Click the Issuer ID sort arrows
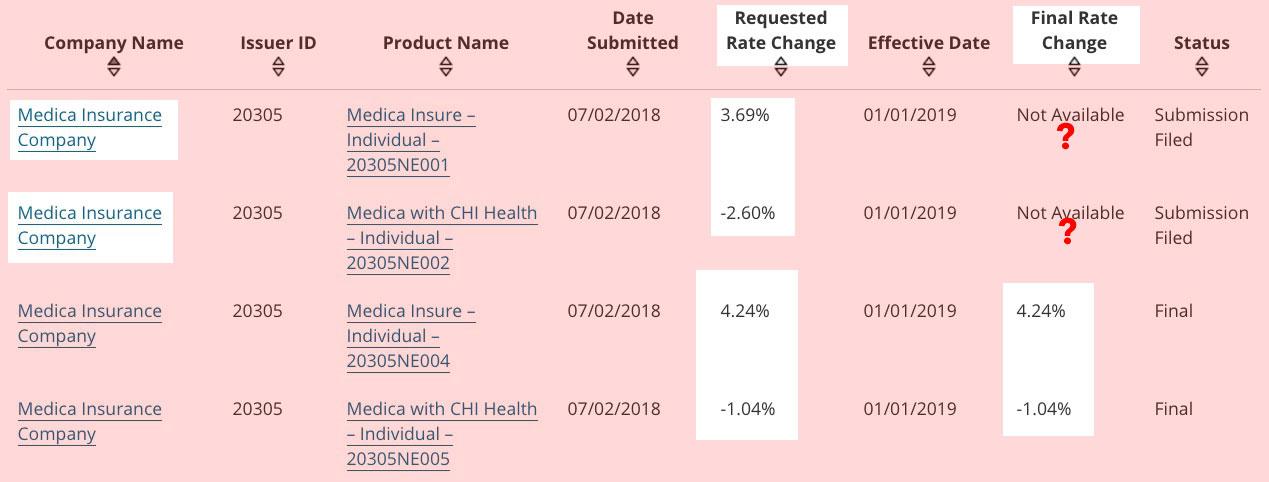The image size is (1269, 482). coord(278,67)
